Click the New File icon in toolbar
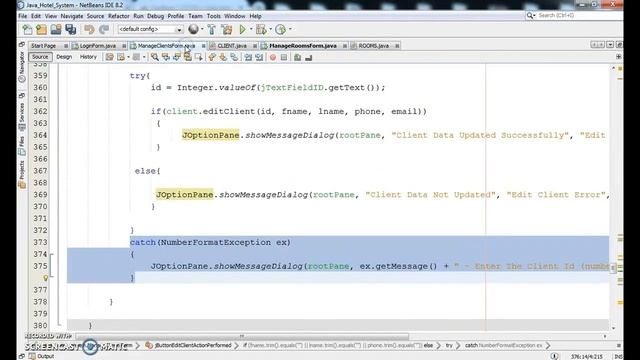This screenshot has height=360, width=640. tap(27, 29)
